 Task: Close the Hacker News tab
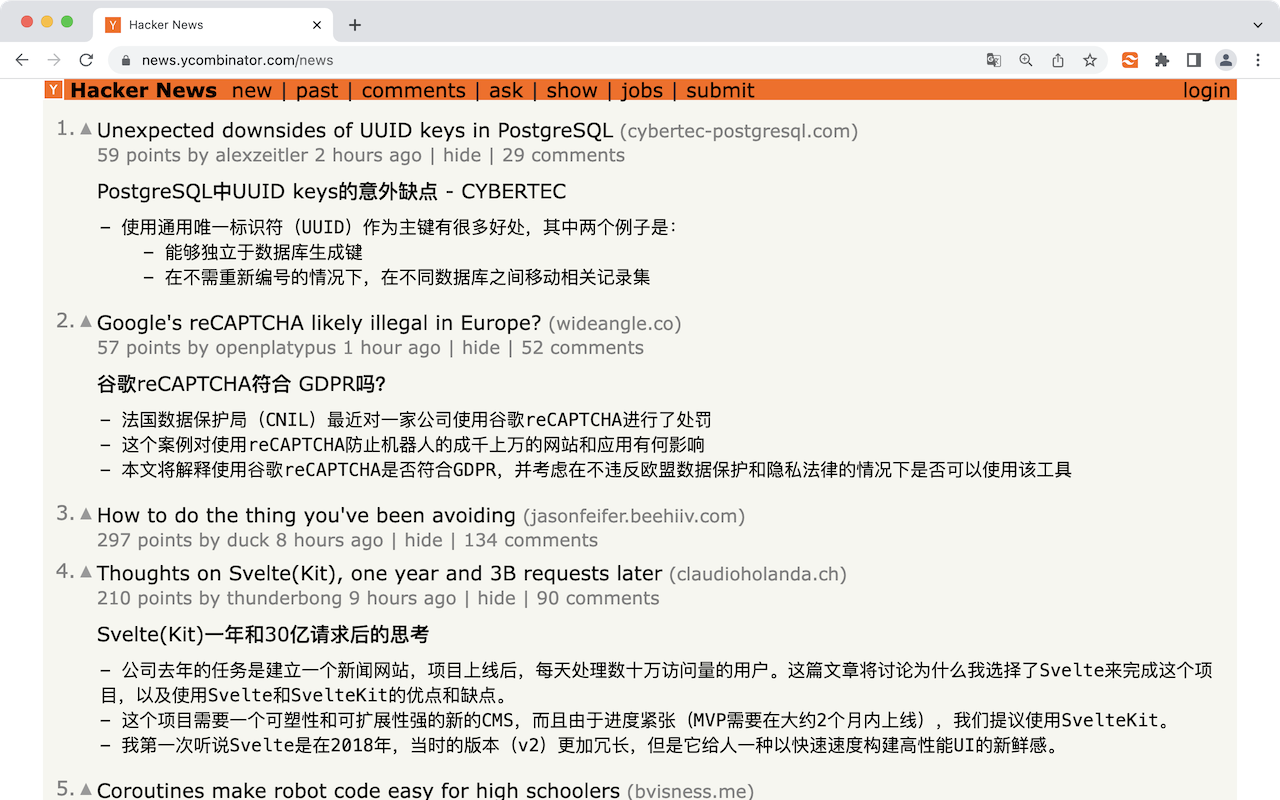point(317,25)
